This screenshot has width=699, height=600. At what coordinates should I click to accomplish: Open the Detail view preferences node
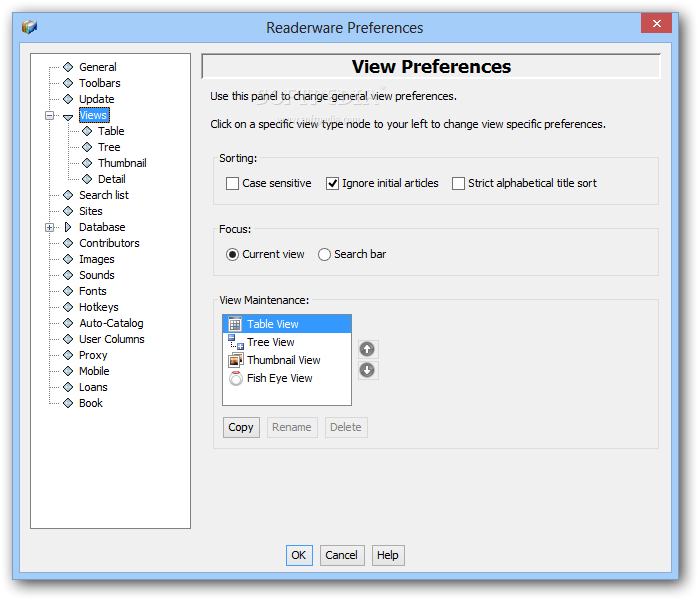(x=111, y=179)
